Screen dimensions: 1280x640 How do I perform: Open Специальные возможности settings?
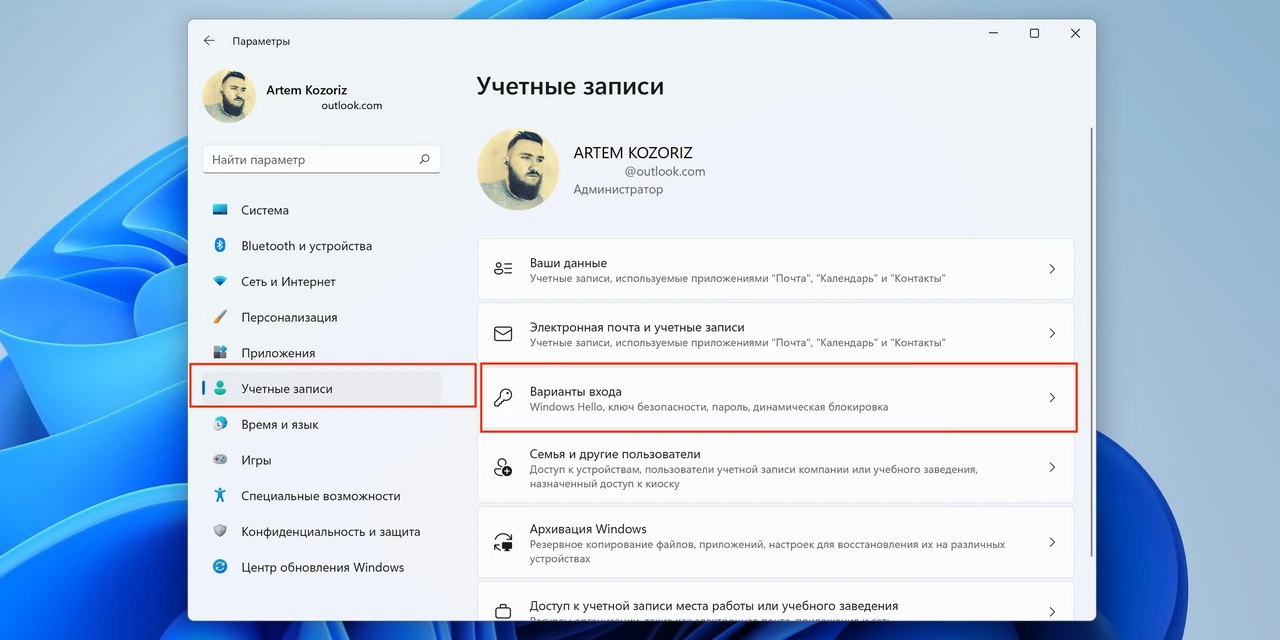click(322, 496)
